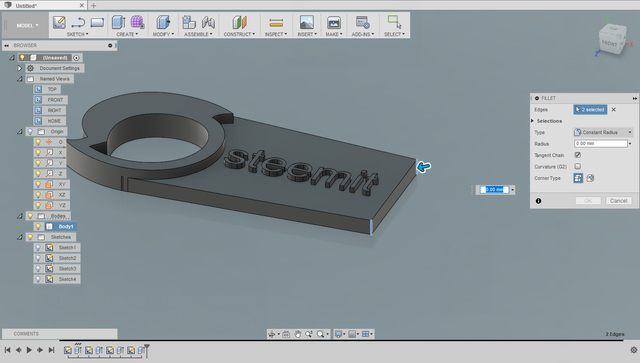Toggle visibility bulb of Sketch2
The width and height of the screenshot is (640, 363).
[x=38, y=258]
